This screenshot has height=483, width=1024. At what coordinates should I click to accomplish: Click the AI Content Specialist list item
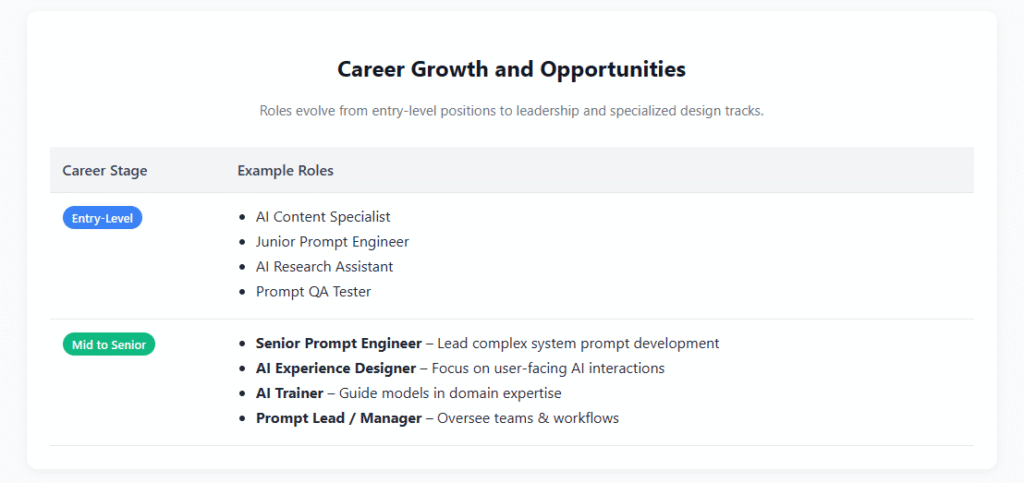[x=323, y=216]
